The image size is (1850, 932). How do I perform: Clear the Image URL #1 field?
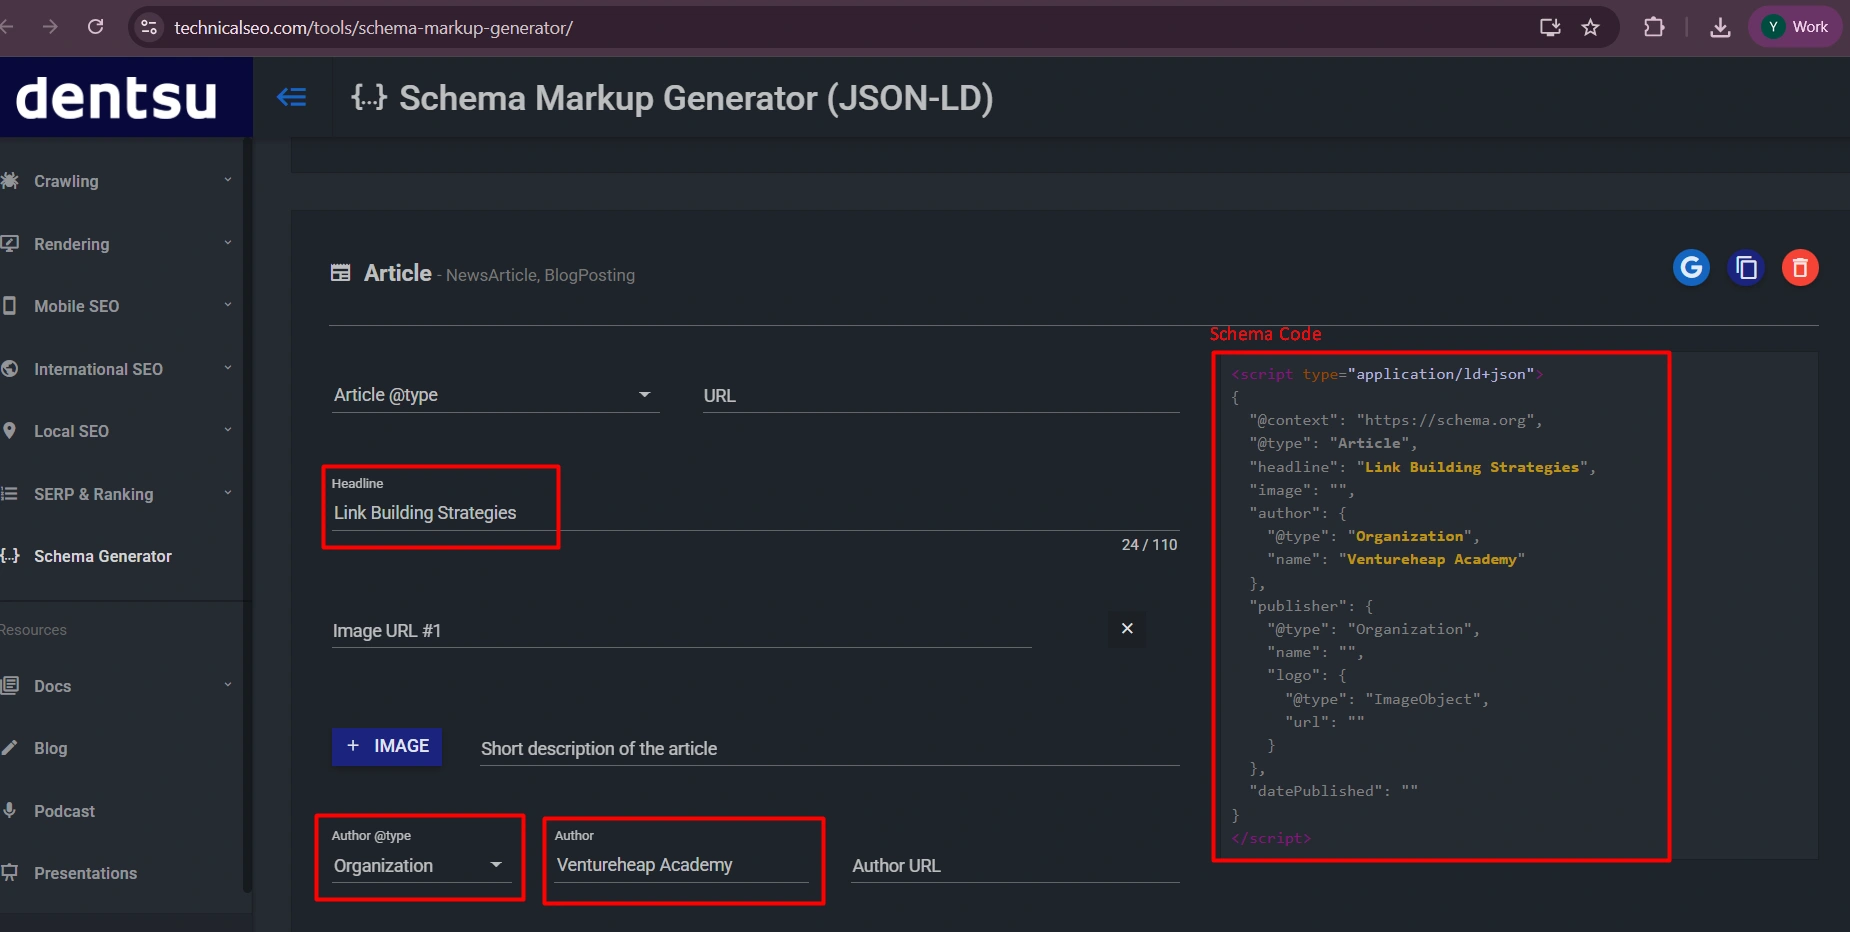tap(1126, 628)
